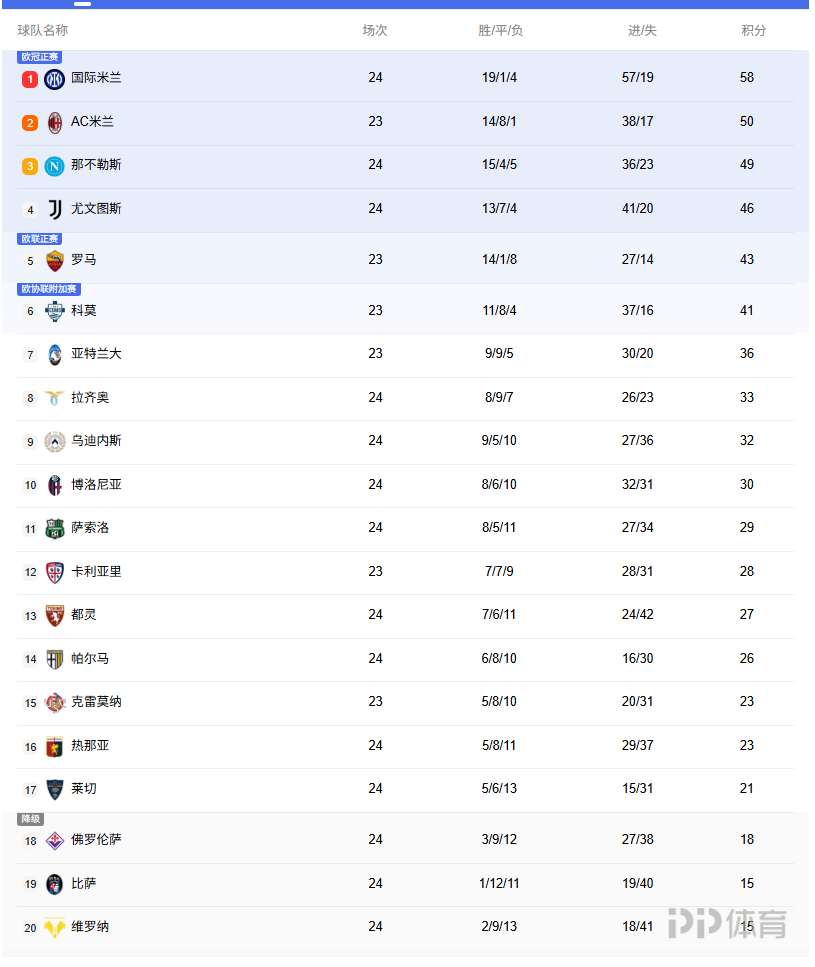
Task: Click the Fiorentina (佛罗伦萨) club logo
Action: pos(55,841)
